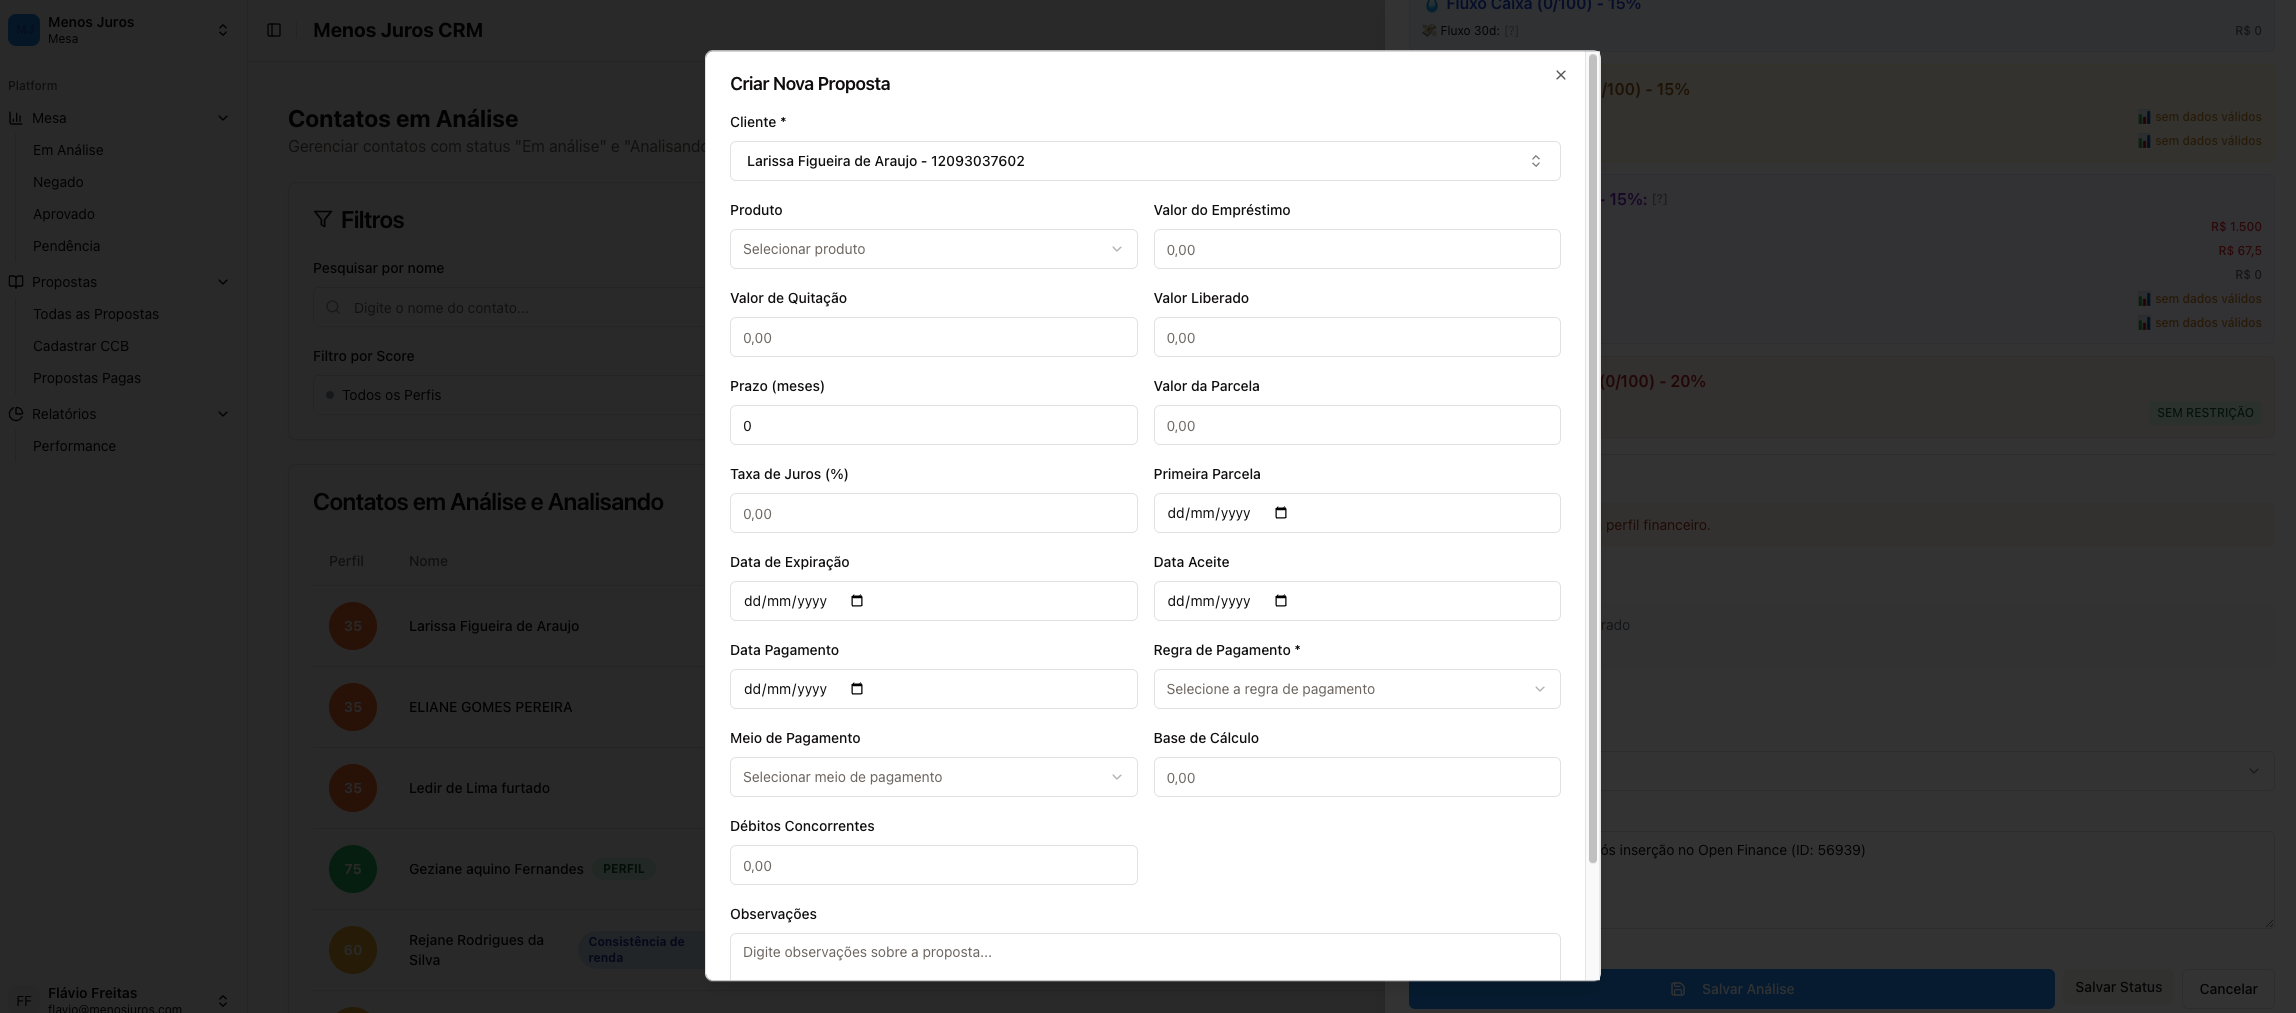Image resolution: width=2296 pixels, height=1013 pixels.
Task: Open the Regra de Pagamento dropdown
Action: [x=1356, y=689]
